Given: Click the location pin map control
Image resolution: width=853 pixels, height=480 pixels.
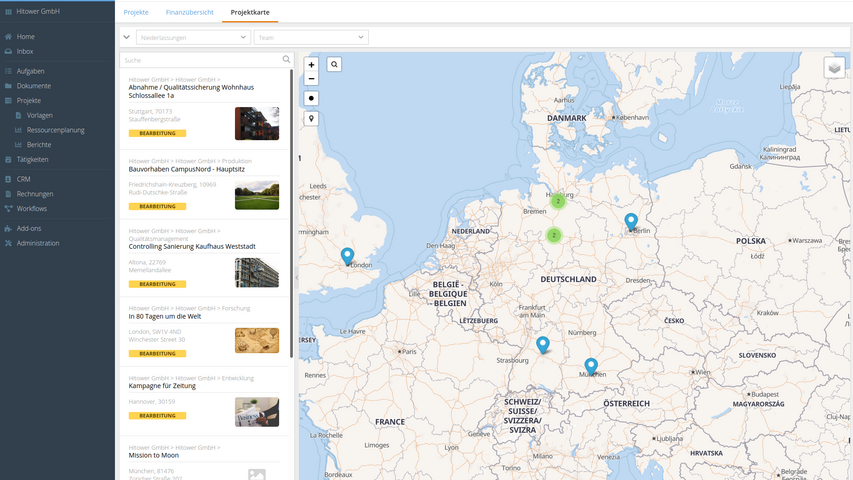Looking at the screenshot, I should click(x=311, y=119).
